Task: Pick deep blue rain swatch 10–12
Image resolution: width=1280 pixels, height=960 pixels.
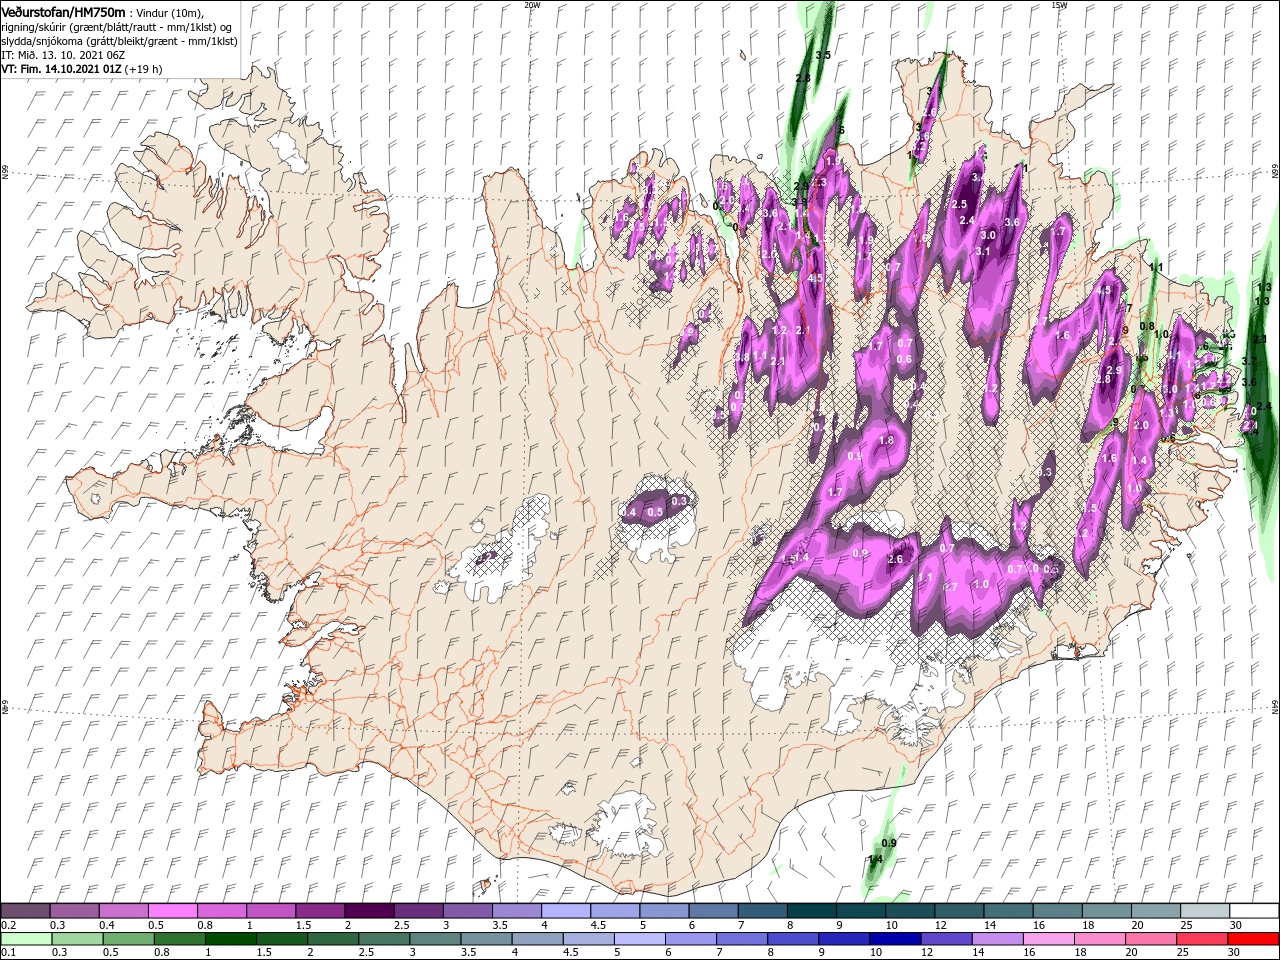Action: pos(897,939)
